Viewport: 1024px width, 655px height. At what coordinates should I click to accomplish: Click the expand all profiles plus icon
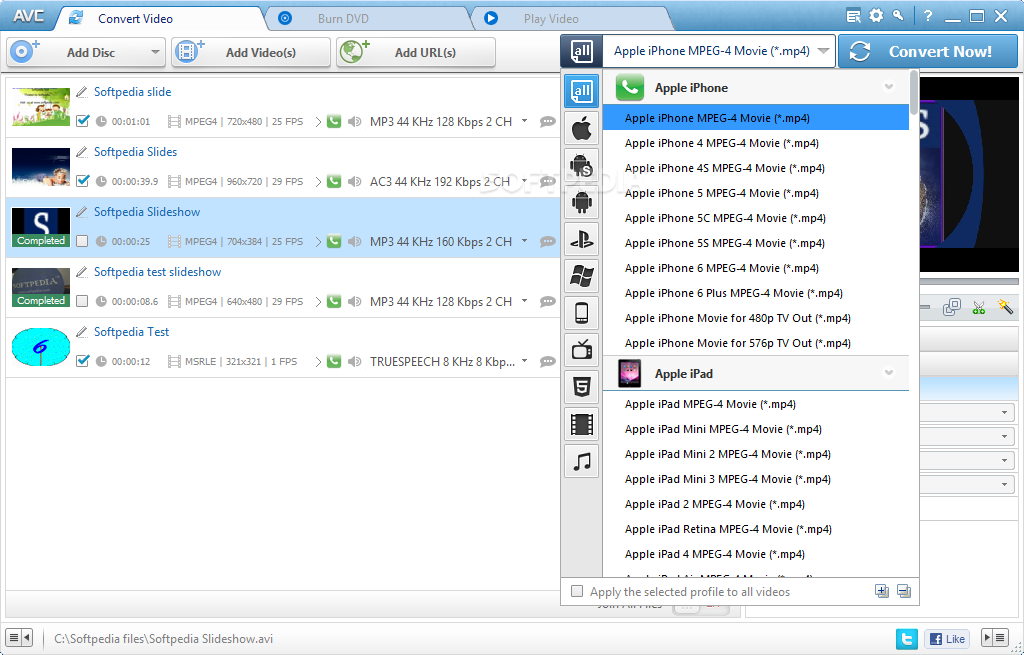coord(882,591)
